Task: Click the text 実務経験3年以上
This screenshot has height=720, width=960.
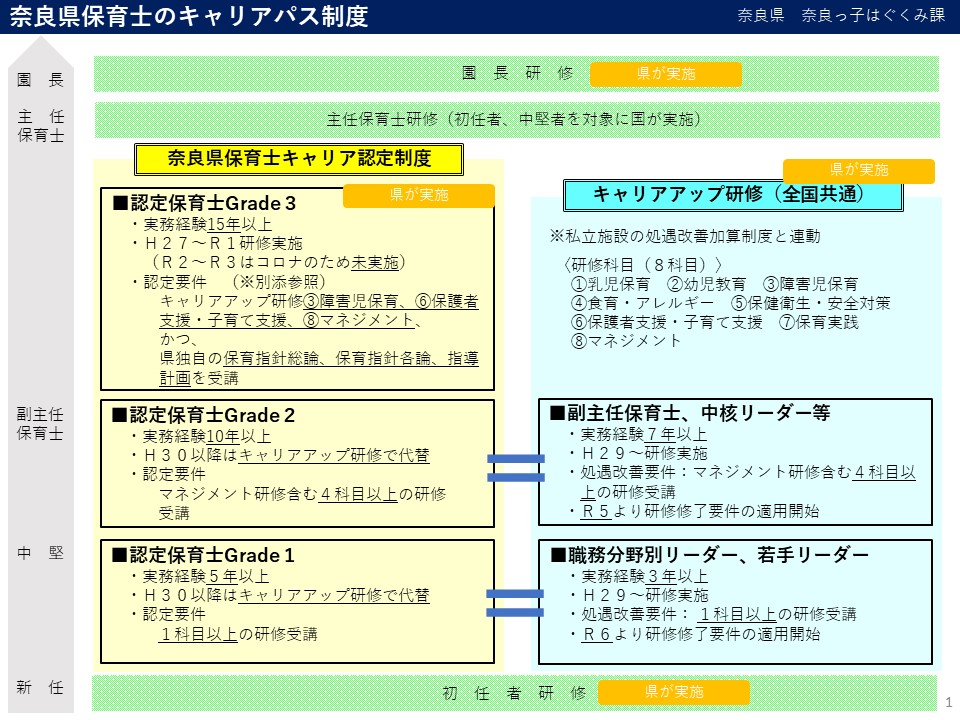Action: (644, 577)
